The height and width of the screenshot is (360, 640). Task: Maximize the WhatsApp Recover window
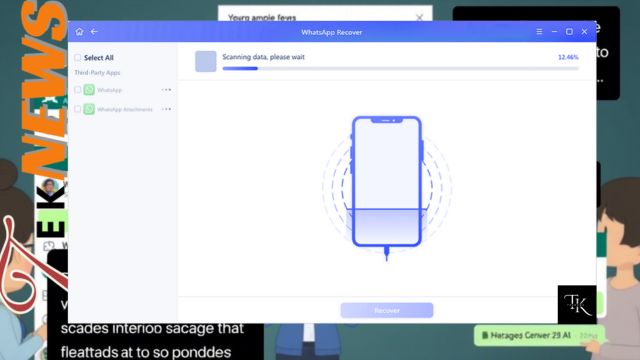(569, 31)
